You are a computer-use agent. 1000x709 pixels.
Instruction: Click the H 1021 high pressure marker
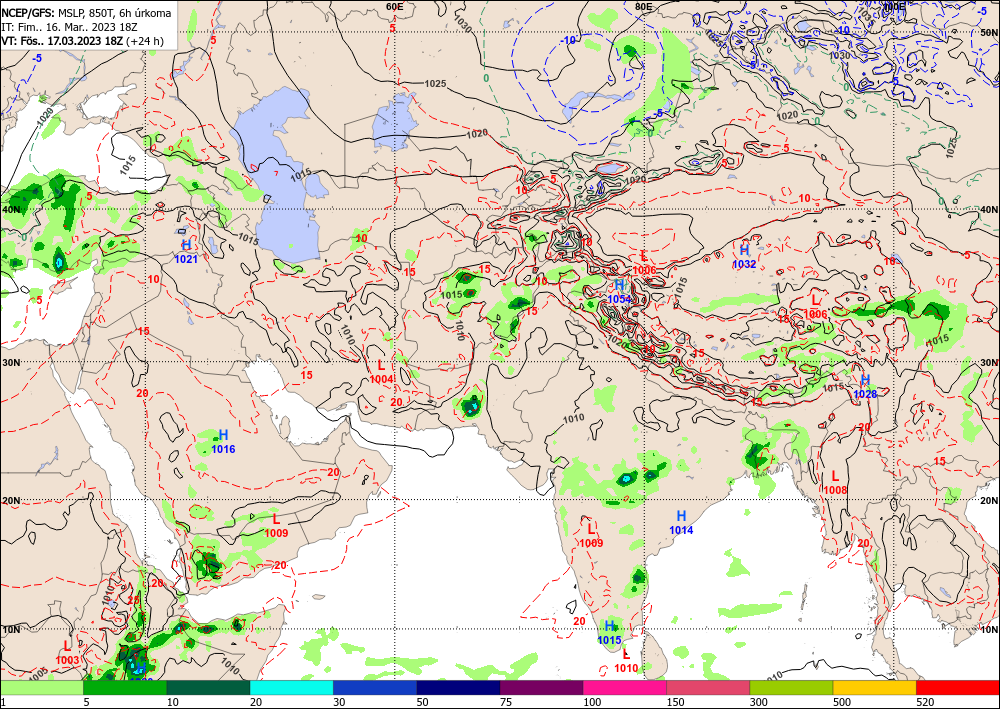(x=186, y=251)
